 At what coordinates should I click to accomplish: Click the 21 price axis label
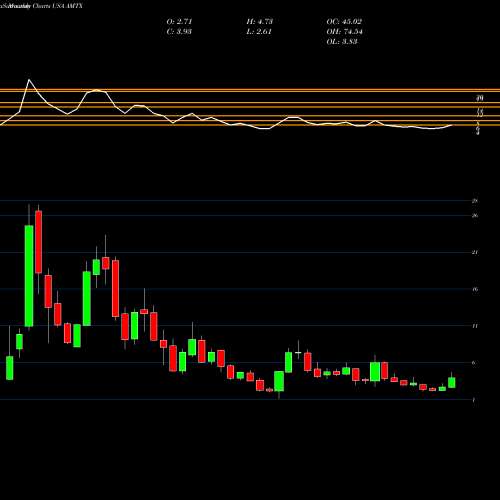point(475,252)
